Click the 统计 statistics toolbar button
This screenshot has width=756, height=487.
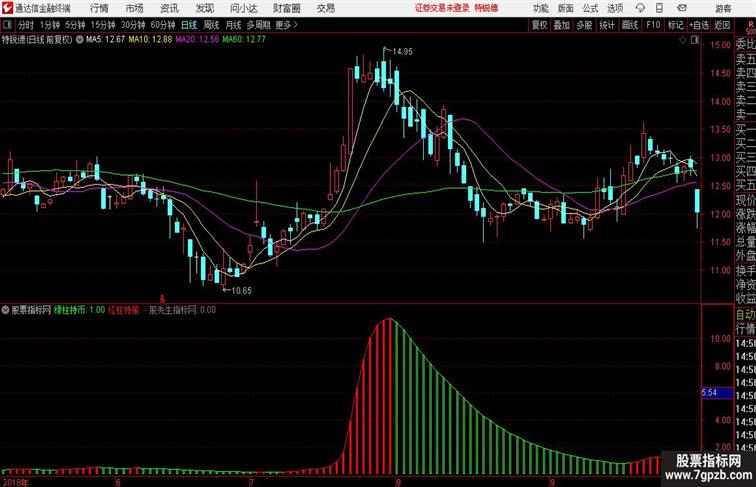pyautogui.click(x=607, y=25)
